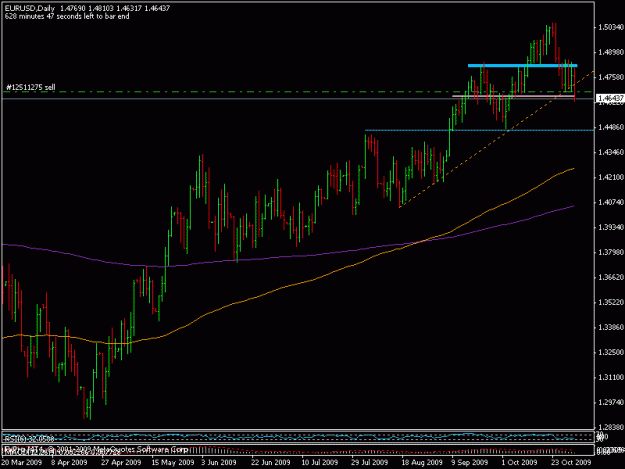Select the thick cyan horizontal resistance line
This screenshot has width=625, height=469.
523,65
